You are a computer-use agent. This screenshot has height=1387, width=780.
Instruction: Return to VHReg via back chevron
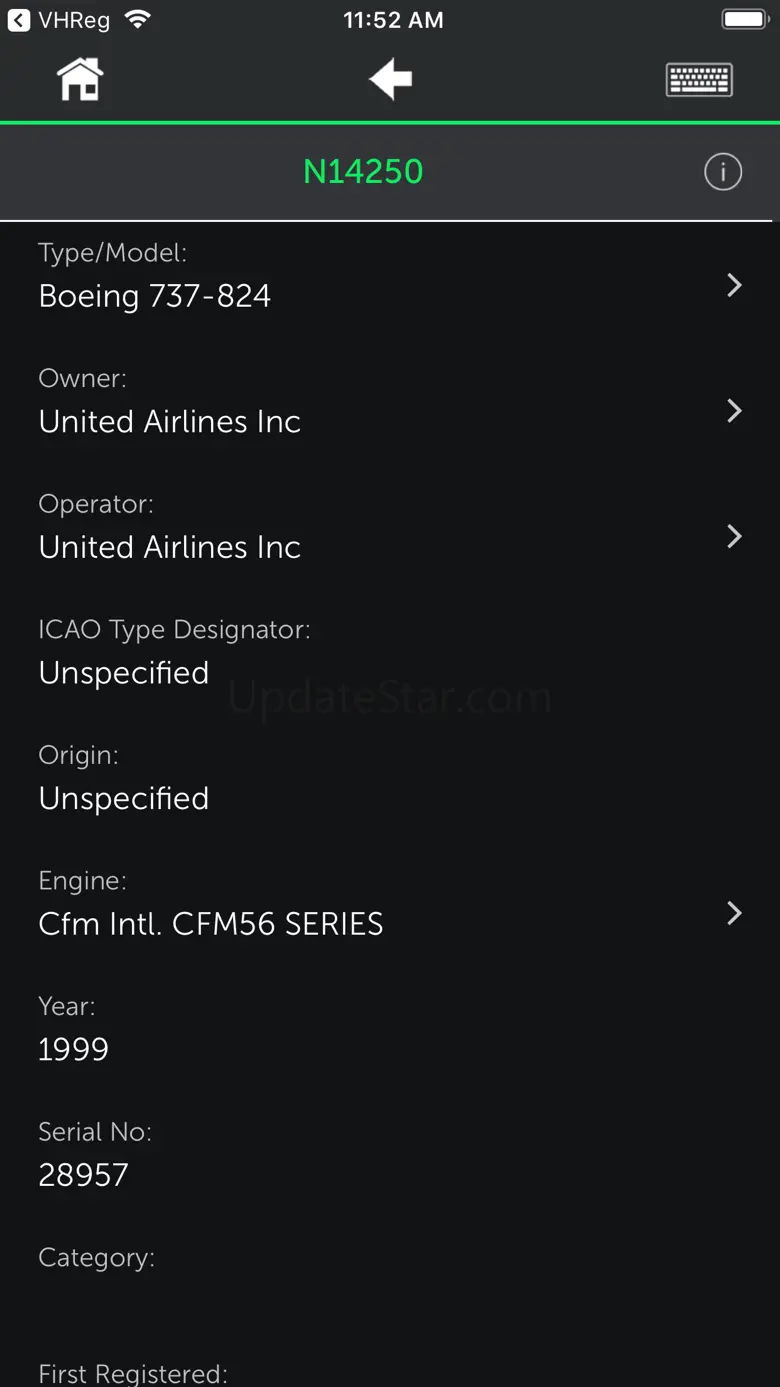click(x=19, y=20)
